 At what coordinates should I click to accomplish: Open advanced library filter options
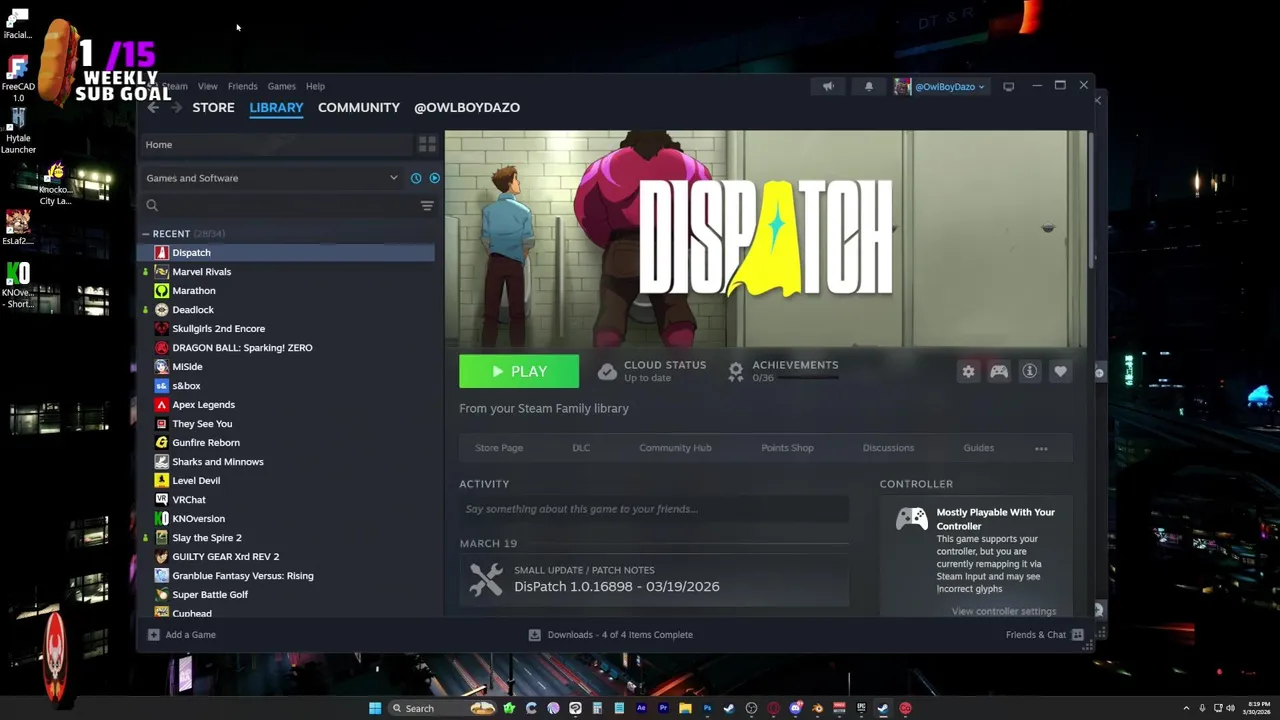(x=427, y=206)
